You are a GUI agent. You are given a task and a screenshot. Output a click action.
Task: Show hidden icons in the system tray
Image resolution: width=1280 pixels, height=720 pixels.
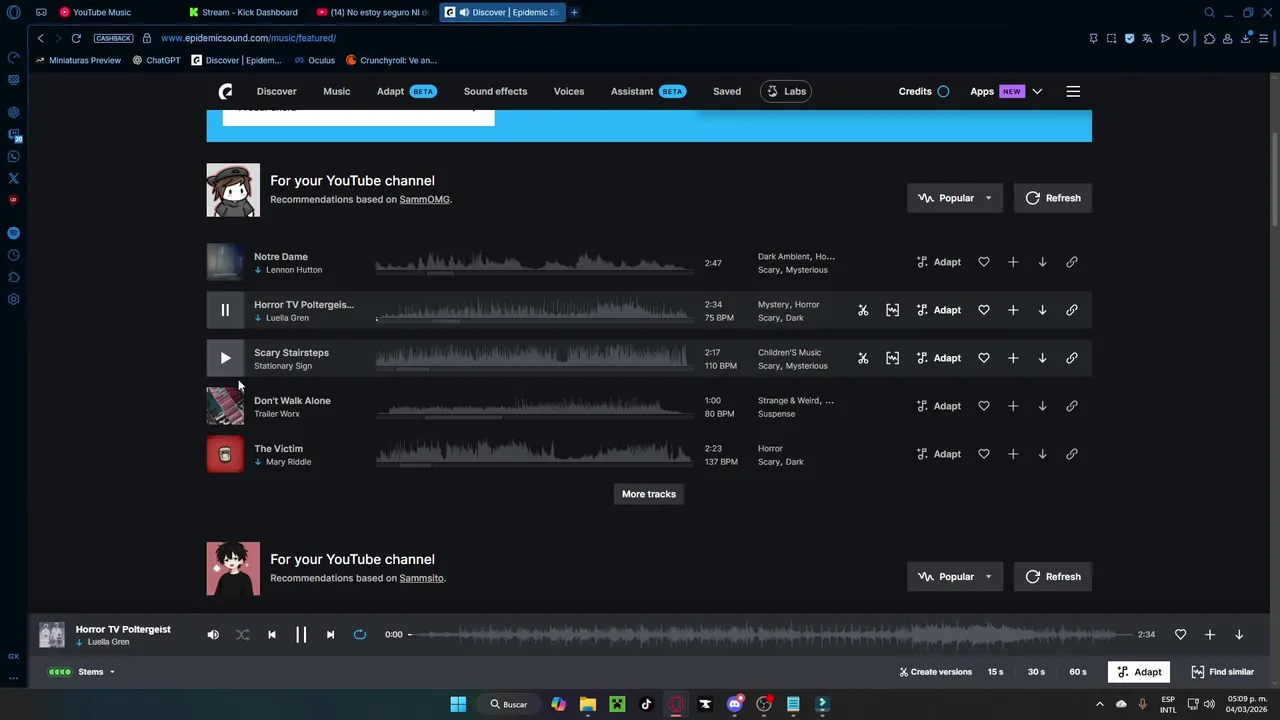point(1100,704)
